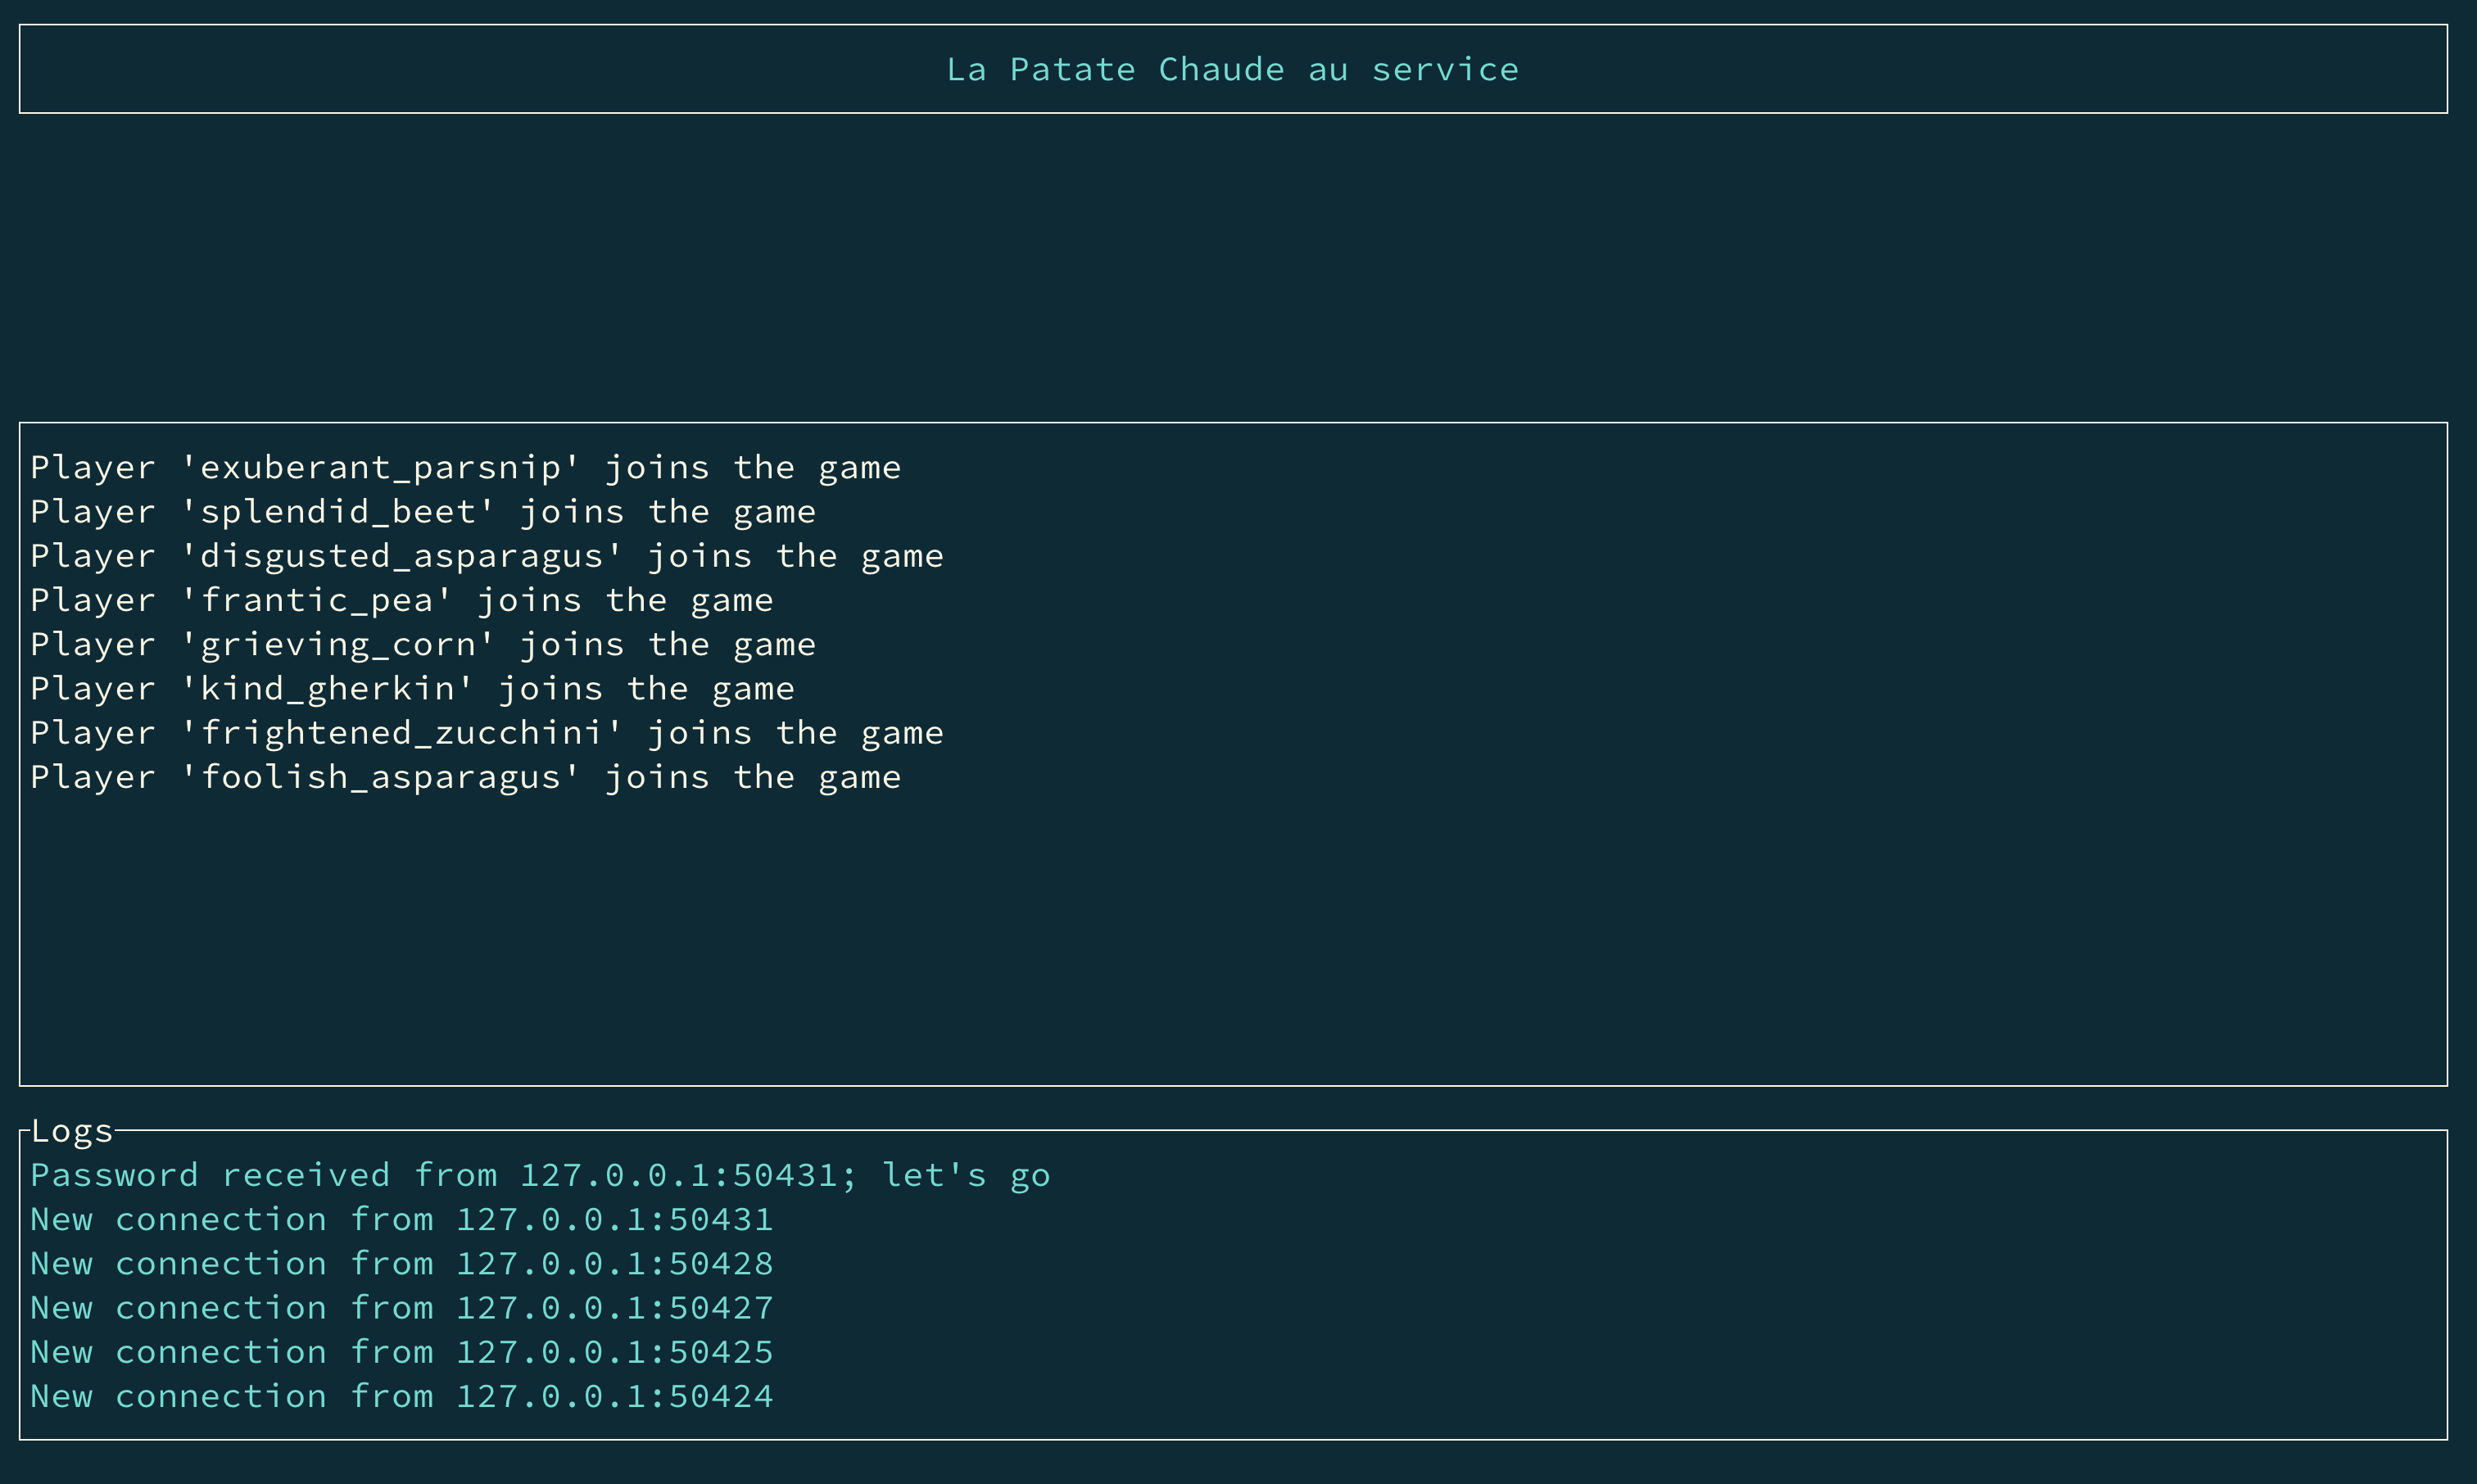Select the connection log from 127.0.0.1:50424
The width and height of the screenshot is (2477, 1484).
[x=401, y=1396]
